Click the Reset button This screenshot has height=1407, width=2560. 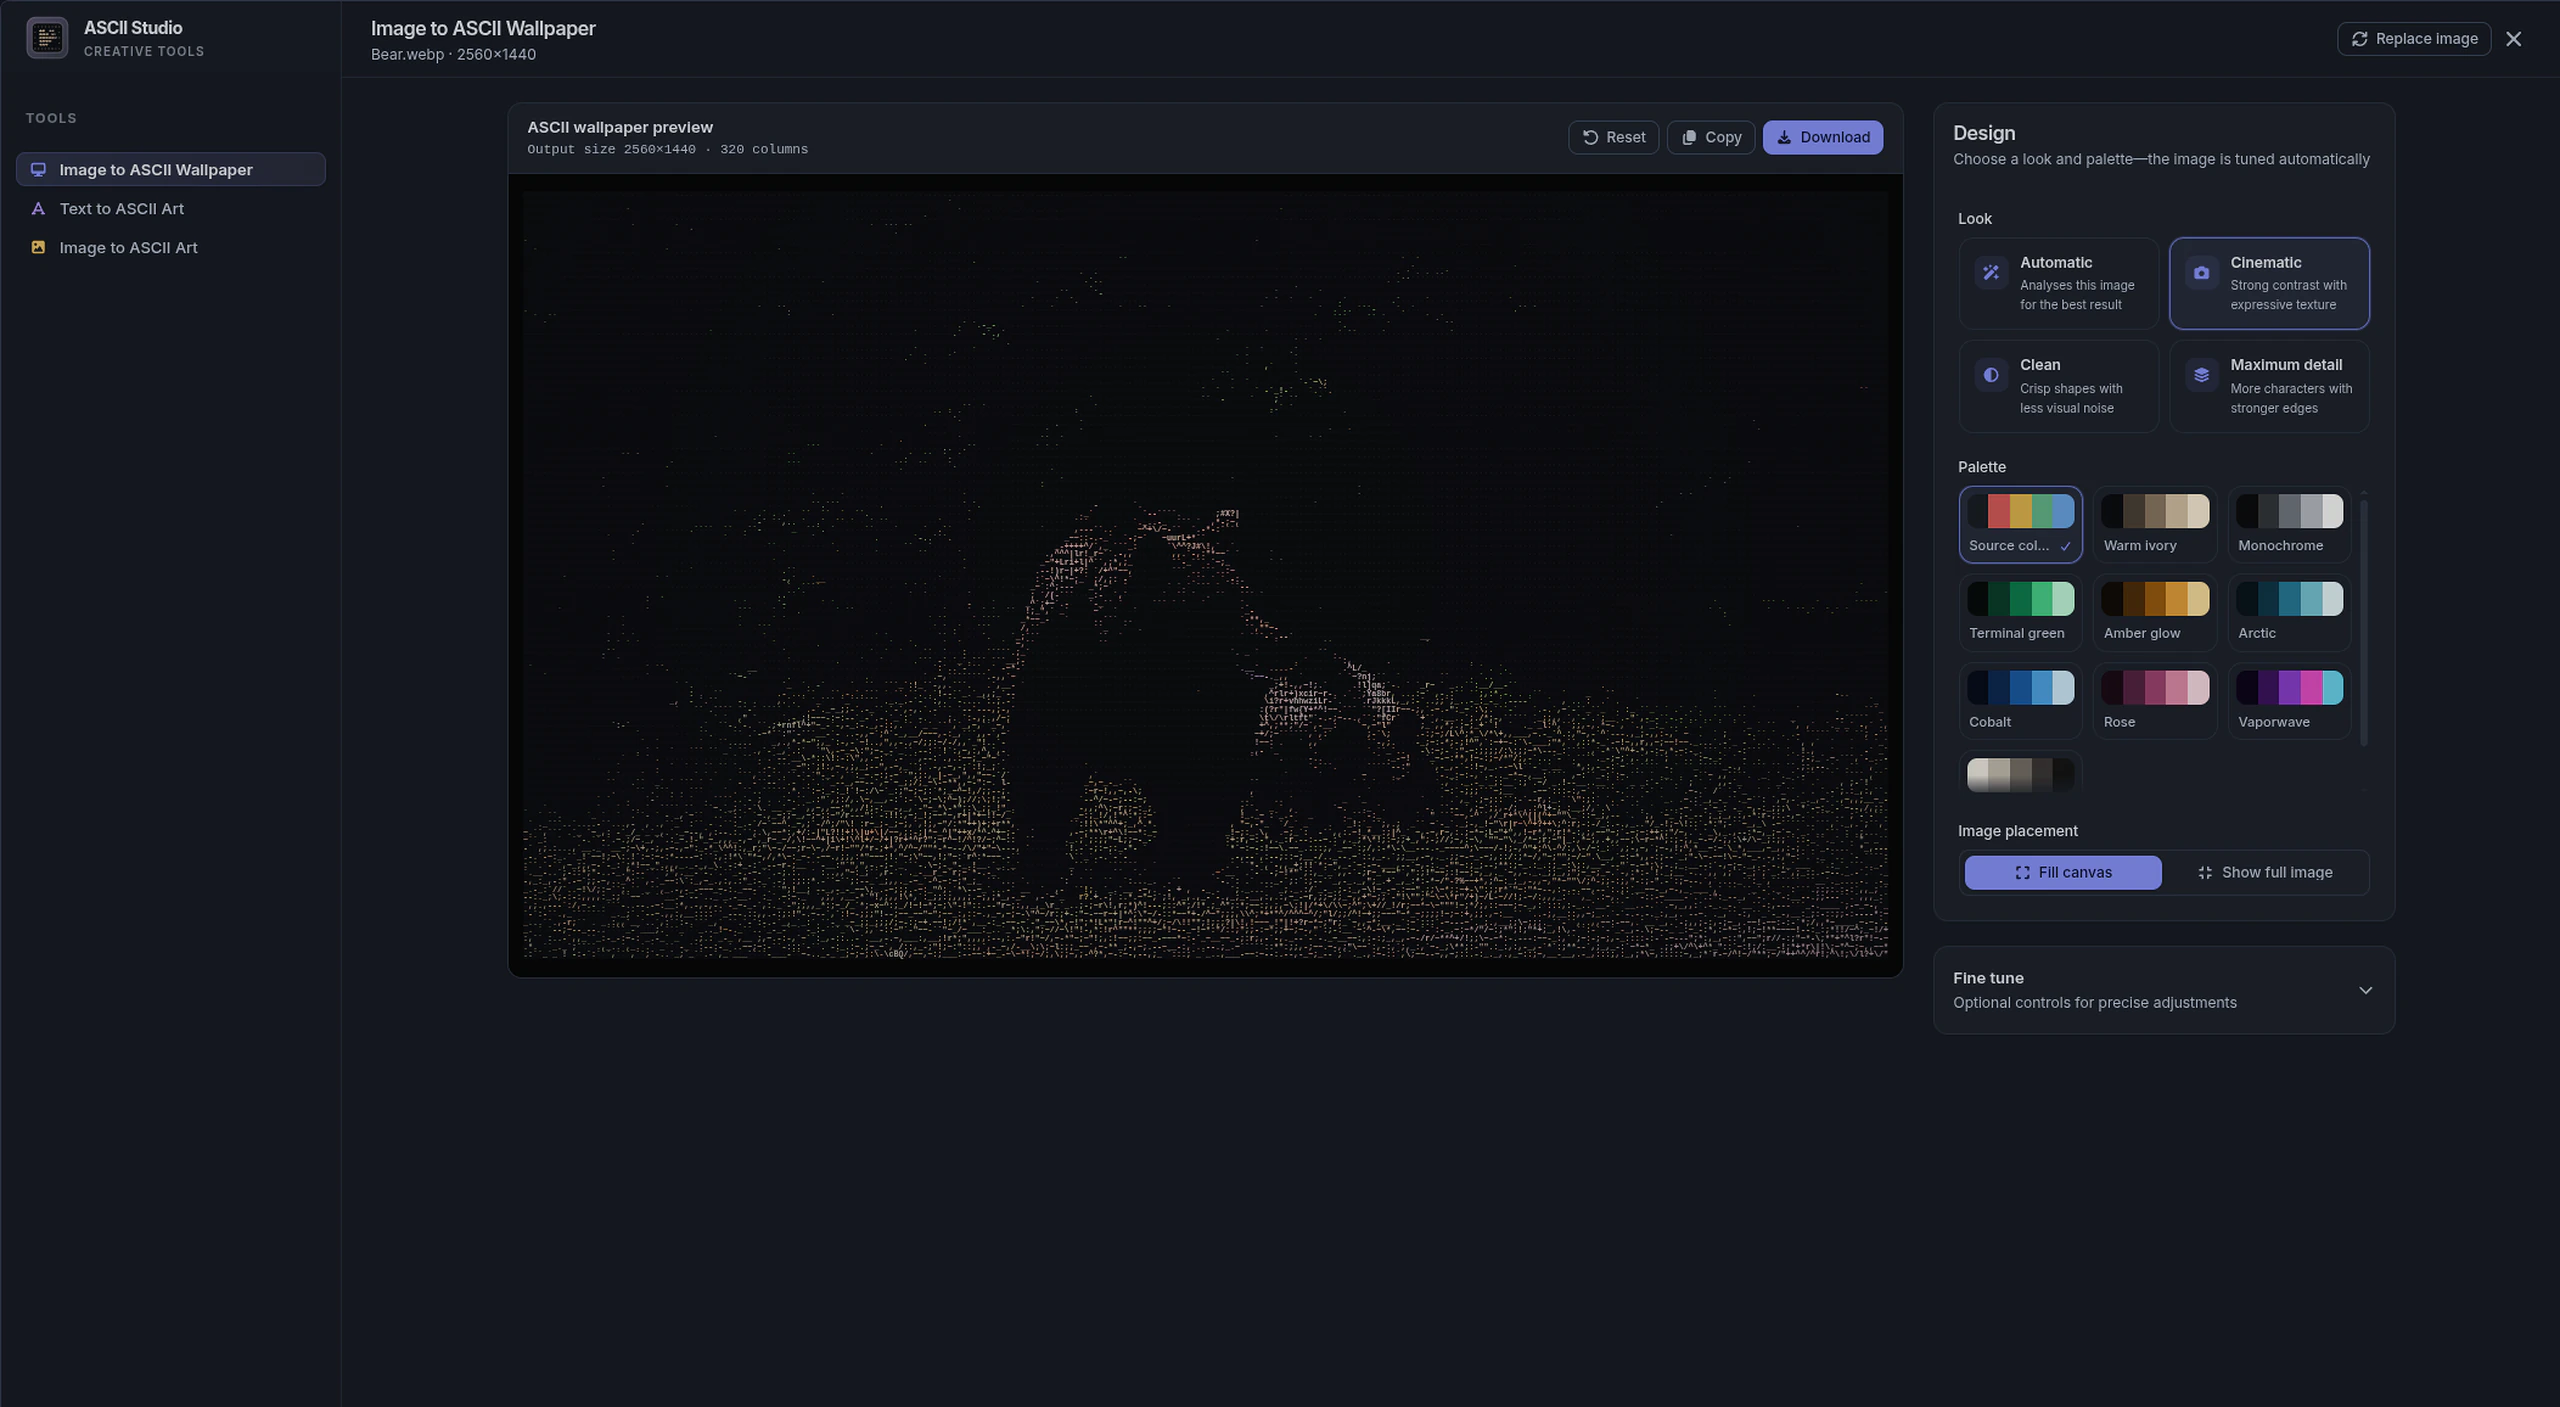(1613, 137)
